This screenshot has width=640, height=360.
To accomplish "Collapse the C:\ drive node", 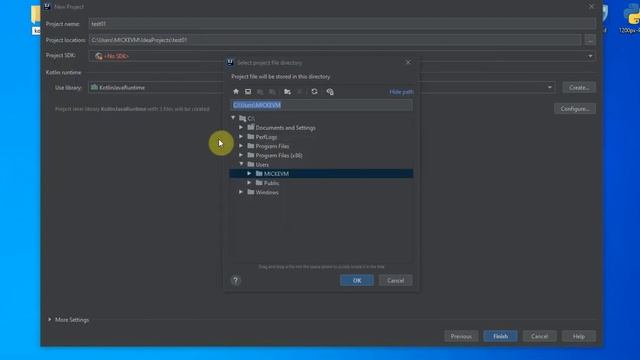I will click(x=233, y=118).
